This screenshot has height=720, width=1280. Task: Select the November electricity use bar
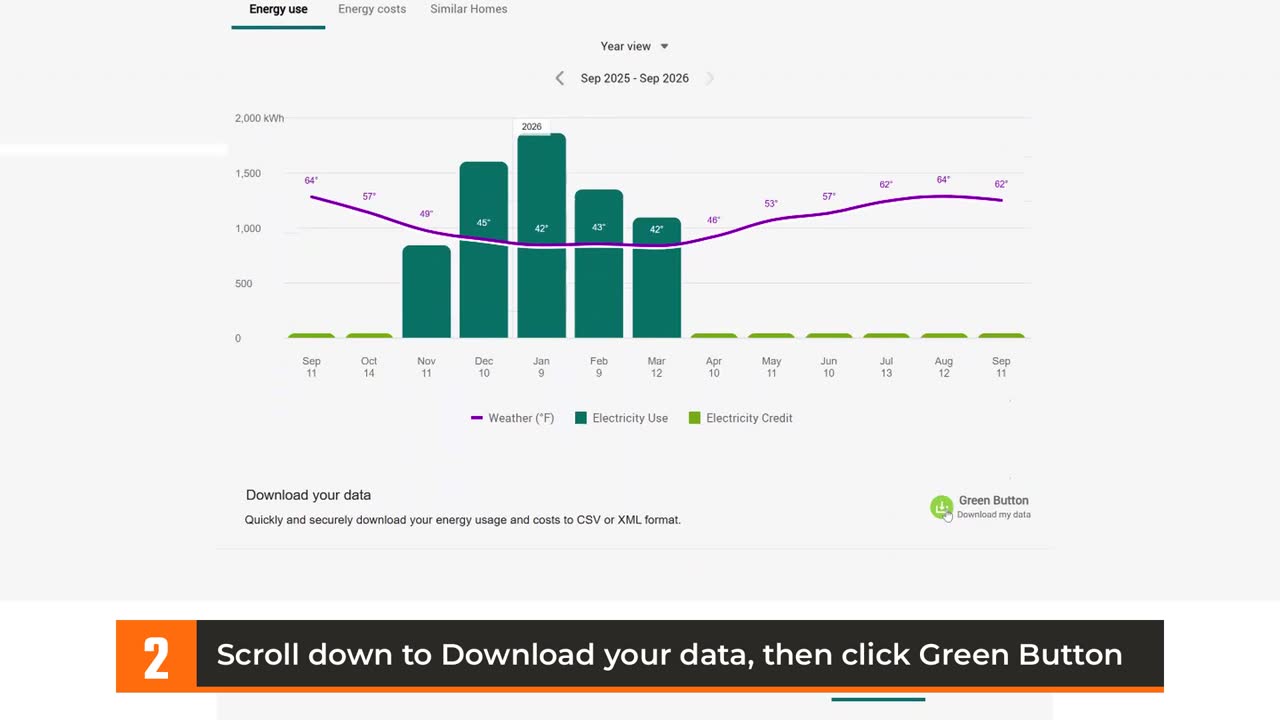(x=426, y=292)
